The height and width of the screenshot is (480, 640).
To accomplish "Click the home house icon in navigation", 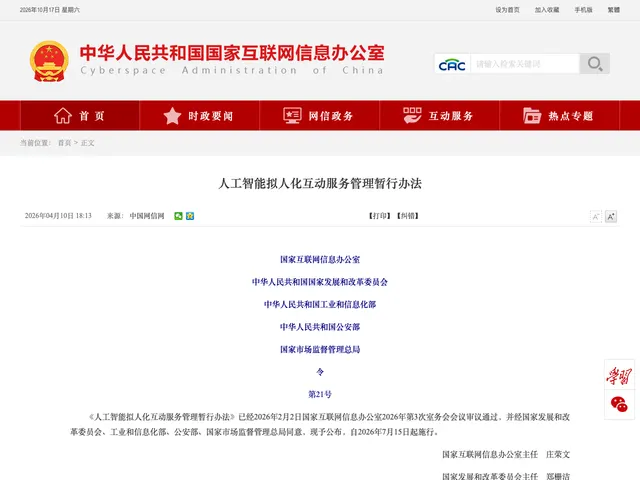I will (63, 116).
